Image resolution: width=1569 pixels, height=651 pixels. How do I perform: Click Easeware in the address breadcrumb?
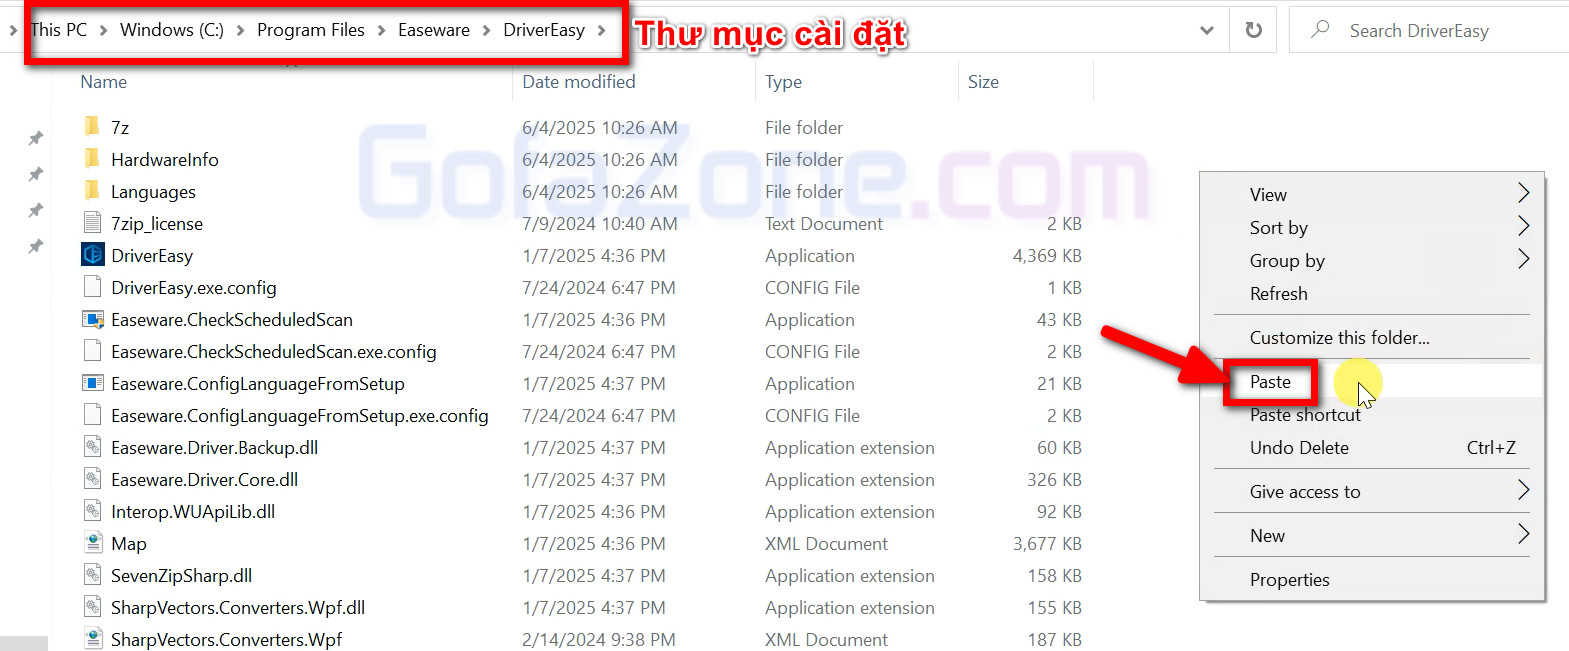point(433,30)
